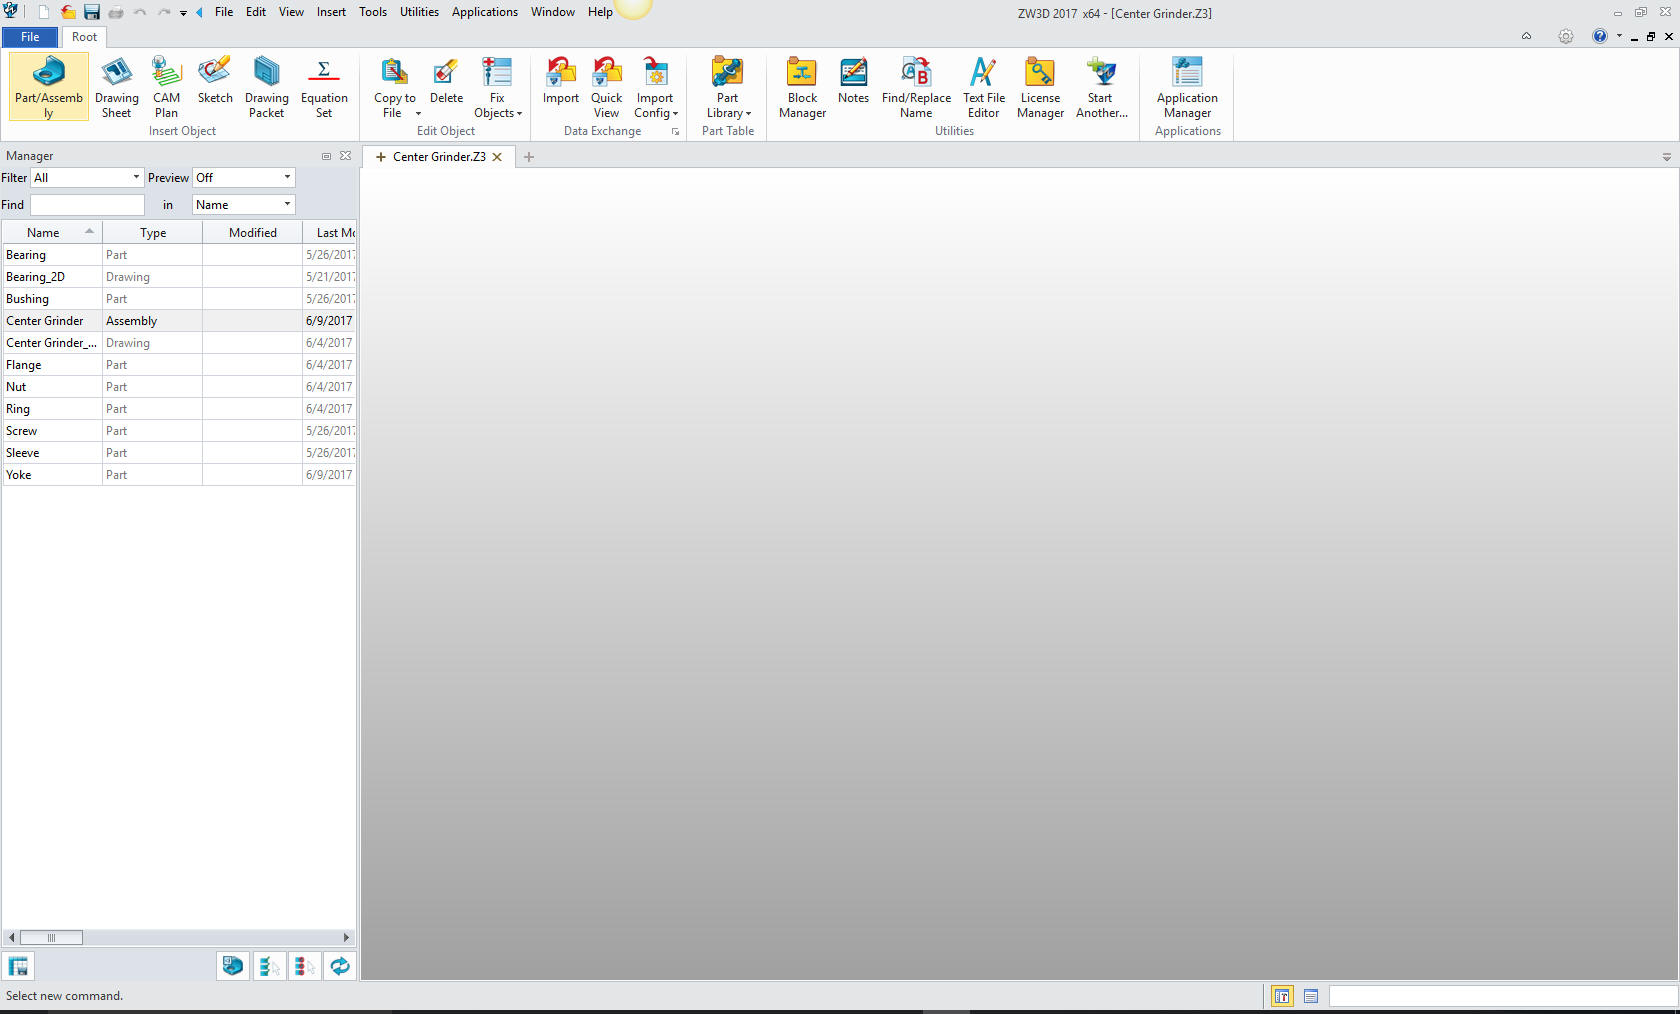Click the refresh icon below Manager list

tap(340, 966)
